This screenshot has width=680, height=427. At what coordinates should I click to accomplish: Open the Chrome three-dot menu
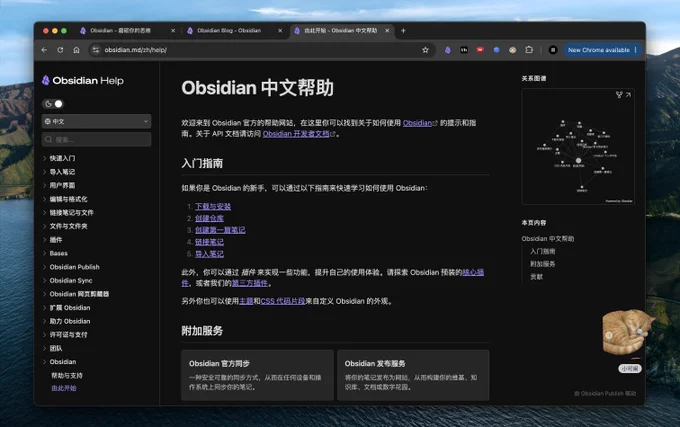click(635, 50)
